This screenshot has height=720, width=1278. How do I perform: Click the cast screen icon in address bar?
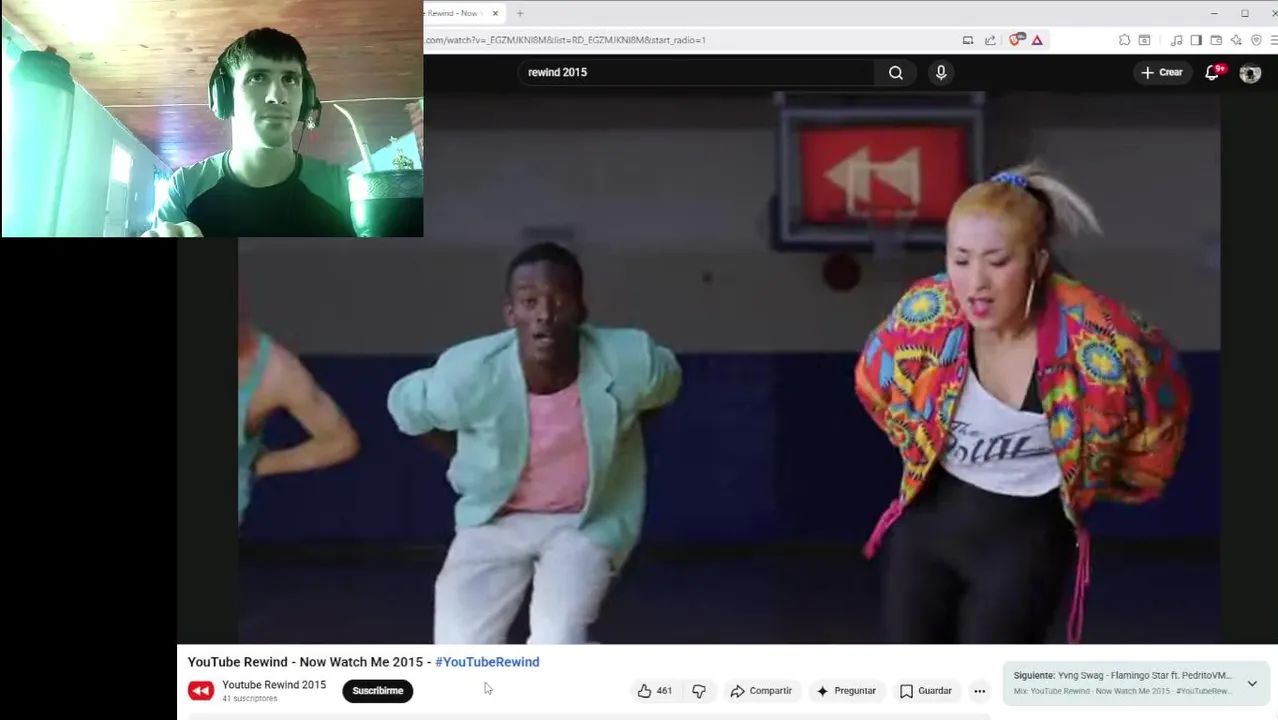coord(968,40)
